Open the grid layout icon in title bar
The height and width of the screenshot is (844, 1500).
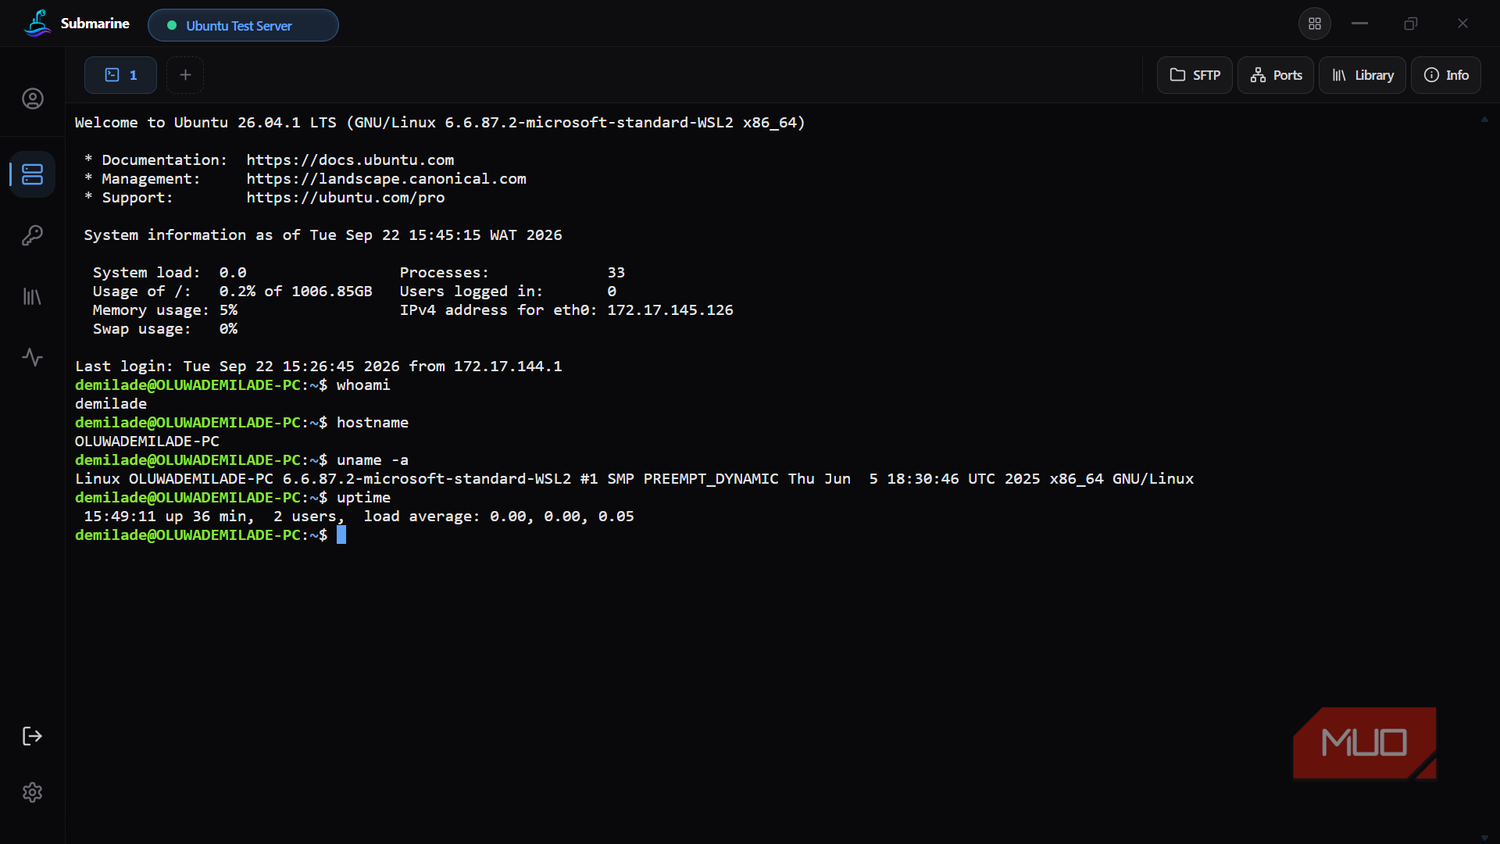(x=1315, y=23)
